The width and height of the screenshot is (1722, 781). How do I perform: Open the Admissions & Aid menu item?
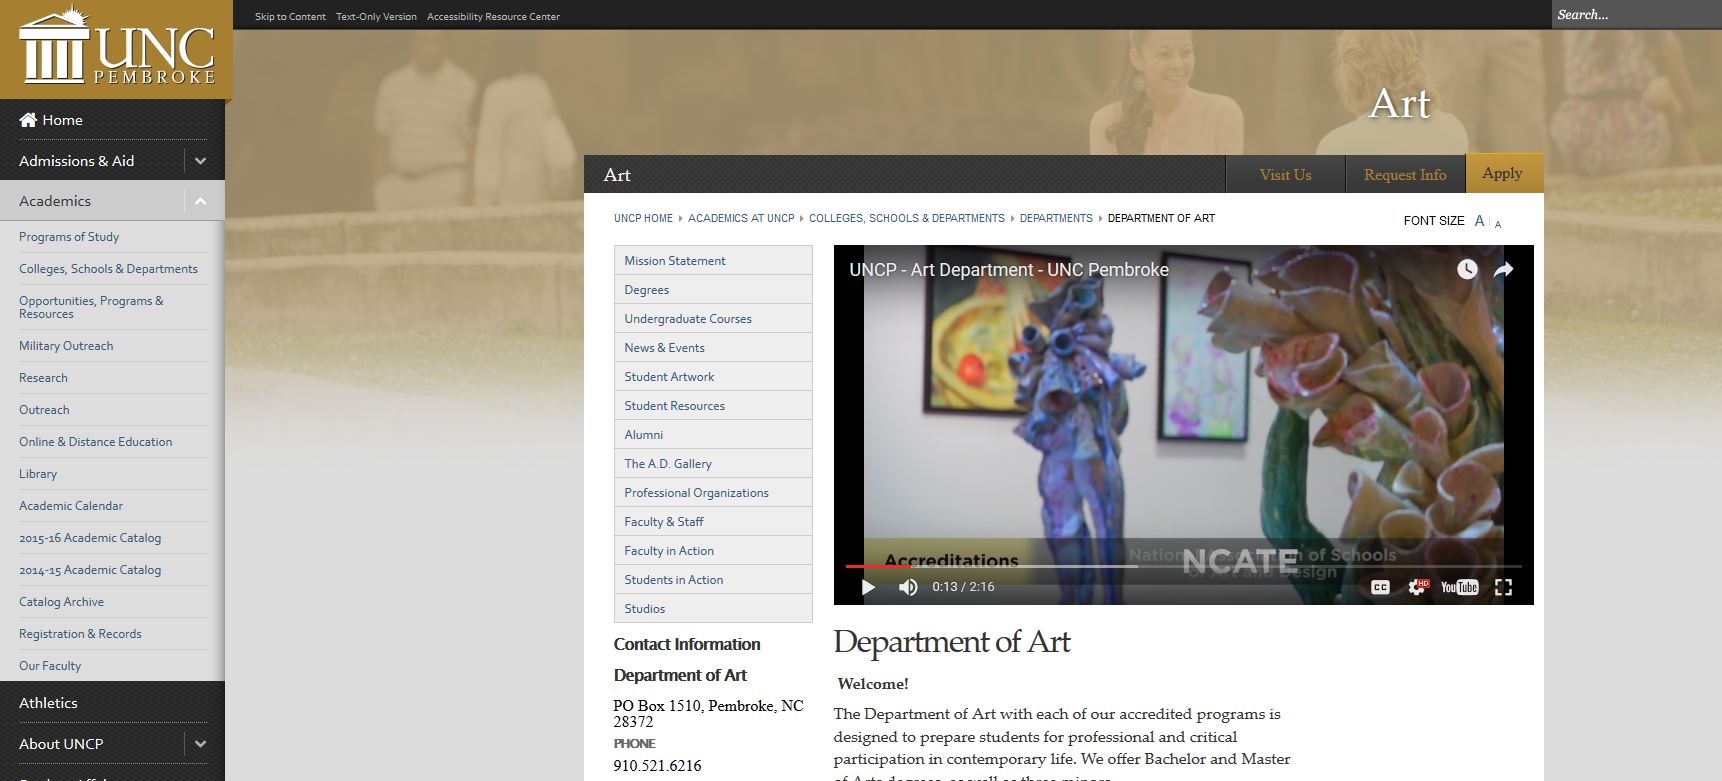point(76,161)
